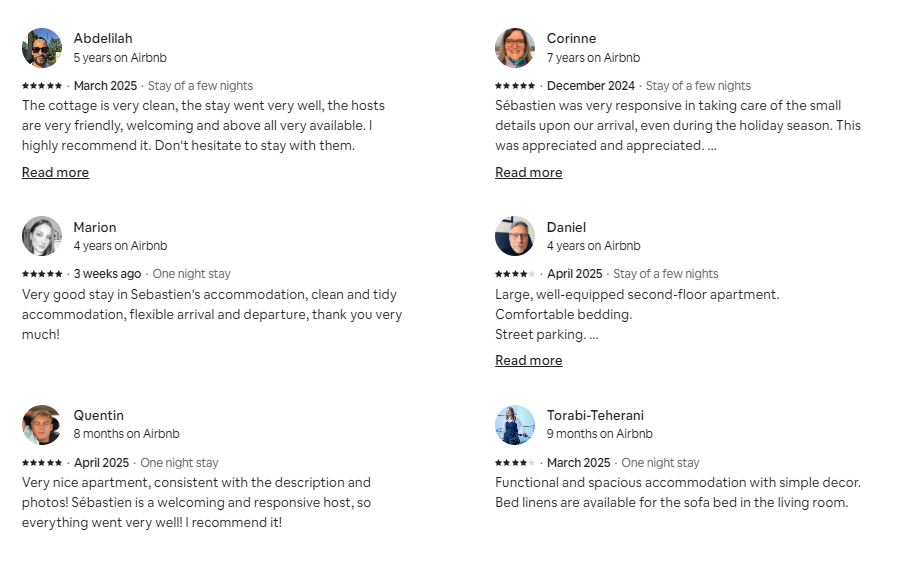
Task: Expand Corinne's review with Read more
Action: click(x=529, y=172)
